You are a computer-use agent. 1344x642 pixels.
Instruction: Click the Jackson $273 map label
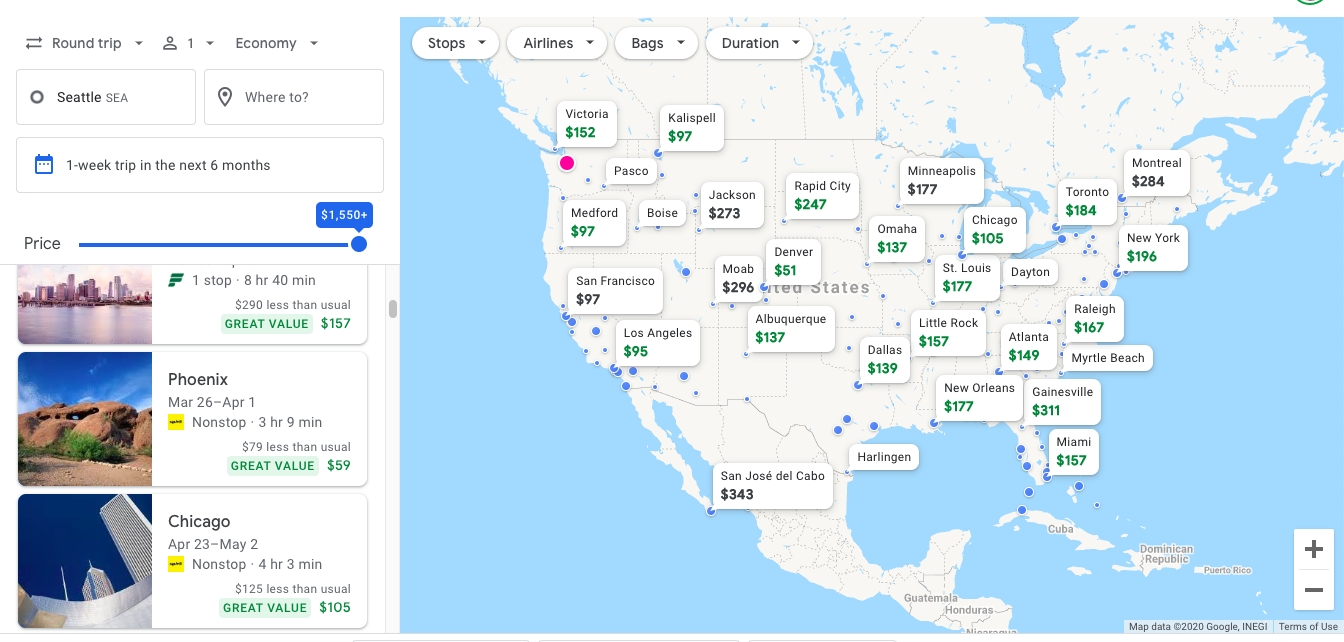click(732, 204)
